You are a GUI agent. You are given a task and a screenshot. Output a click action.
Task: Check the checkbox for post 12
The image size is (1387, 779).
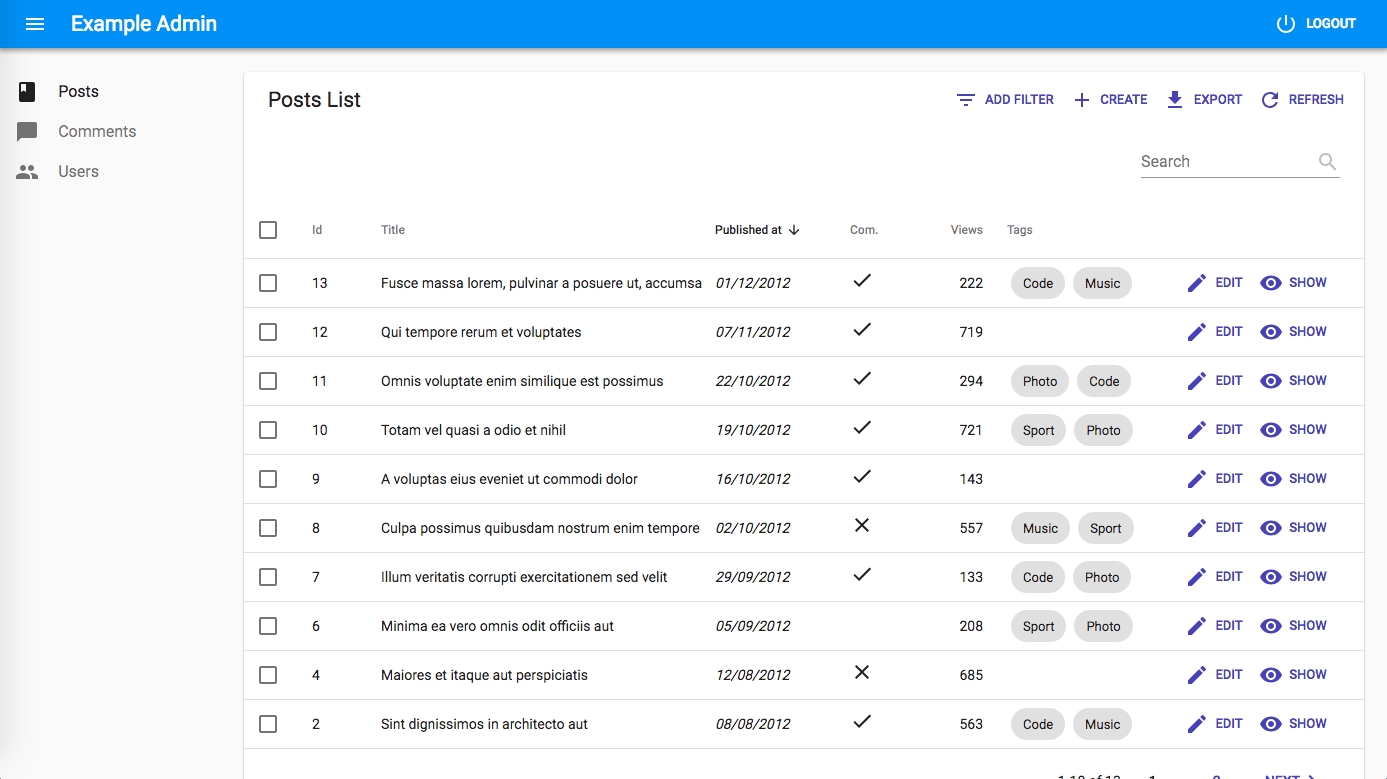[x=268, y=332]
